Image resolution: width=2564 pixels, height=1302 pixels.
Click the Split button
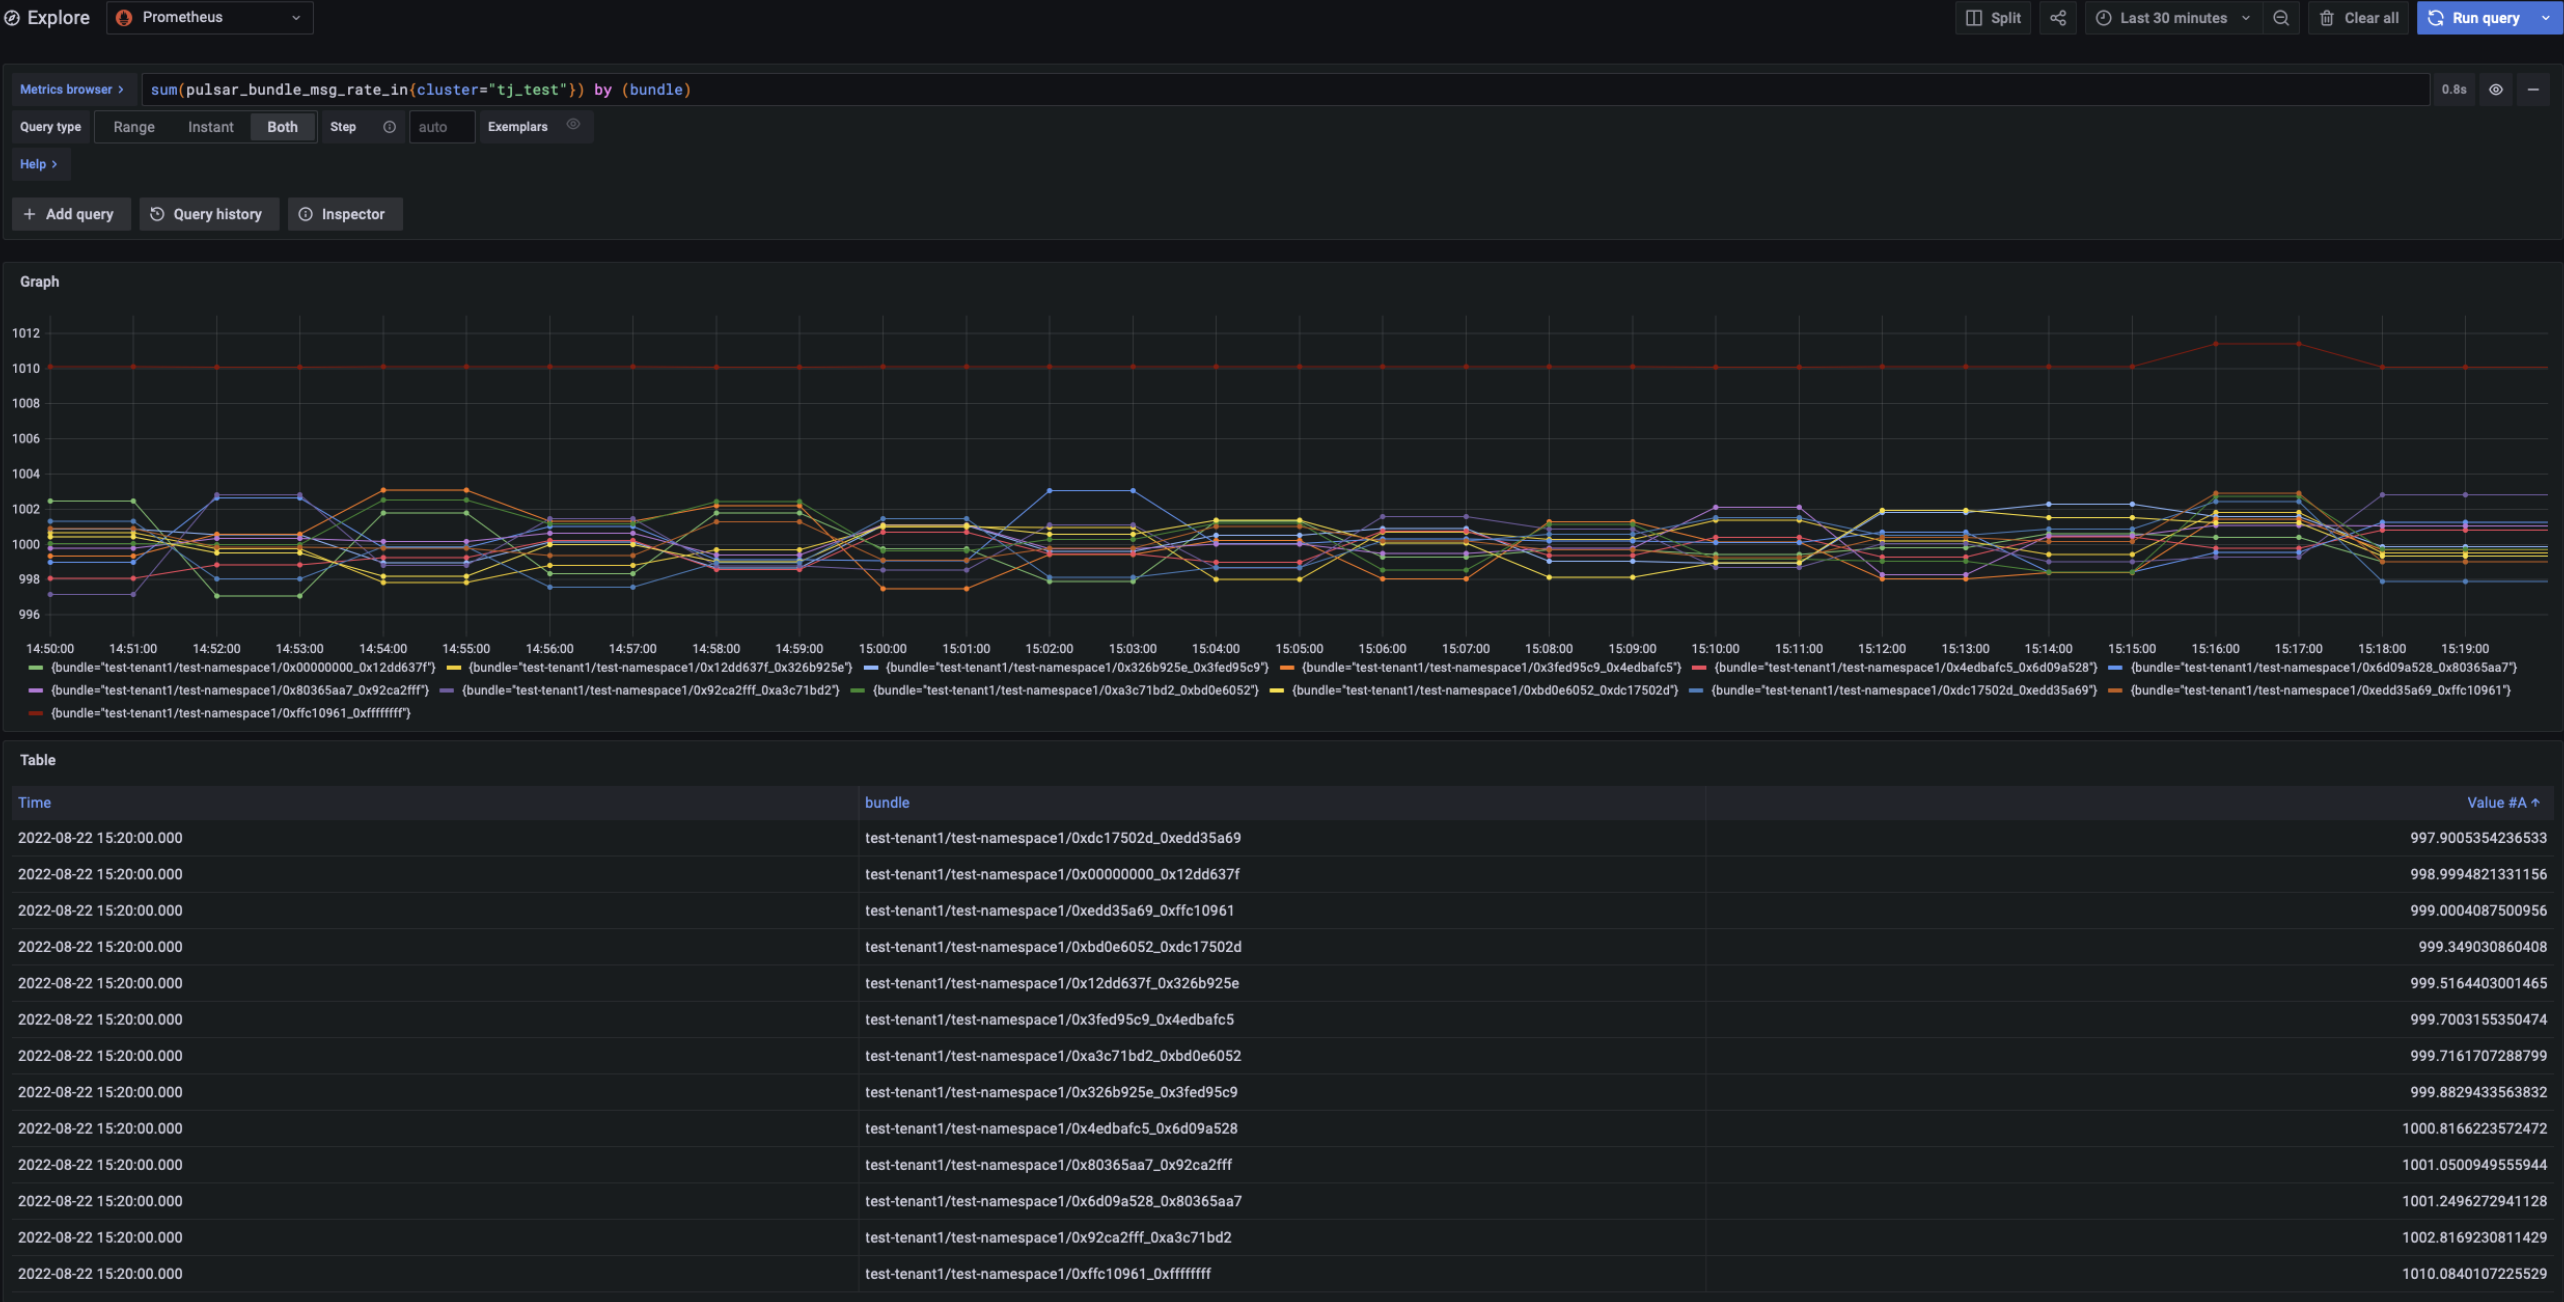1993,18
